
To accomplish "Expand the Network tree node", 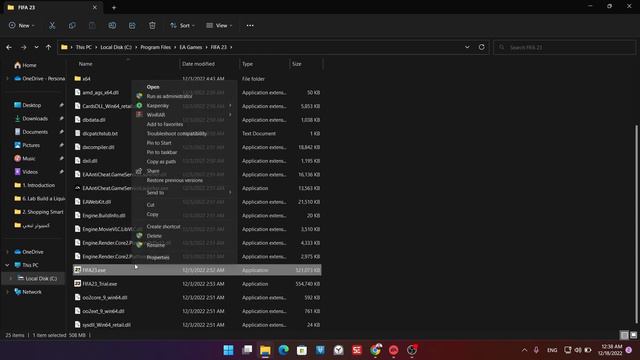I will [7, 292].
